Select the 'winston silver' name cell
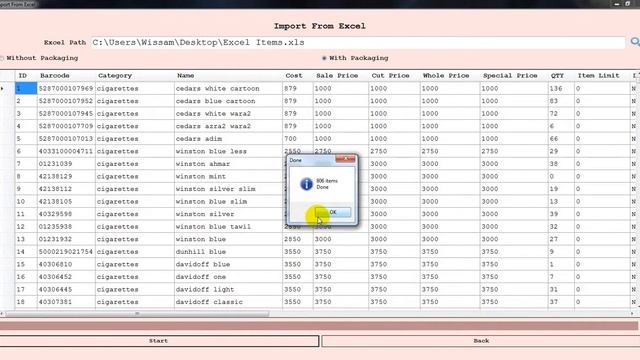This screenshot has height=360, width=640. pos(228,214)
